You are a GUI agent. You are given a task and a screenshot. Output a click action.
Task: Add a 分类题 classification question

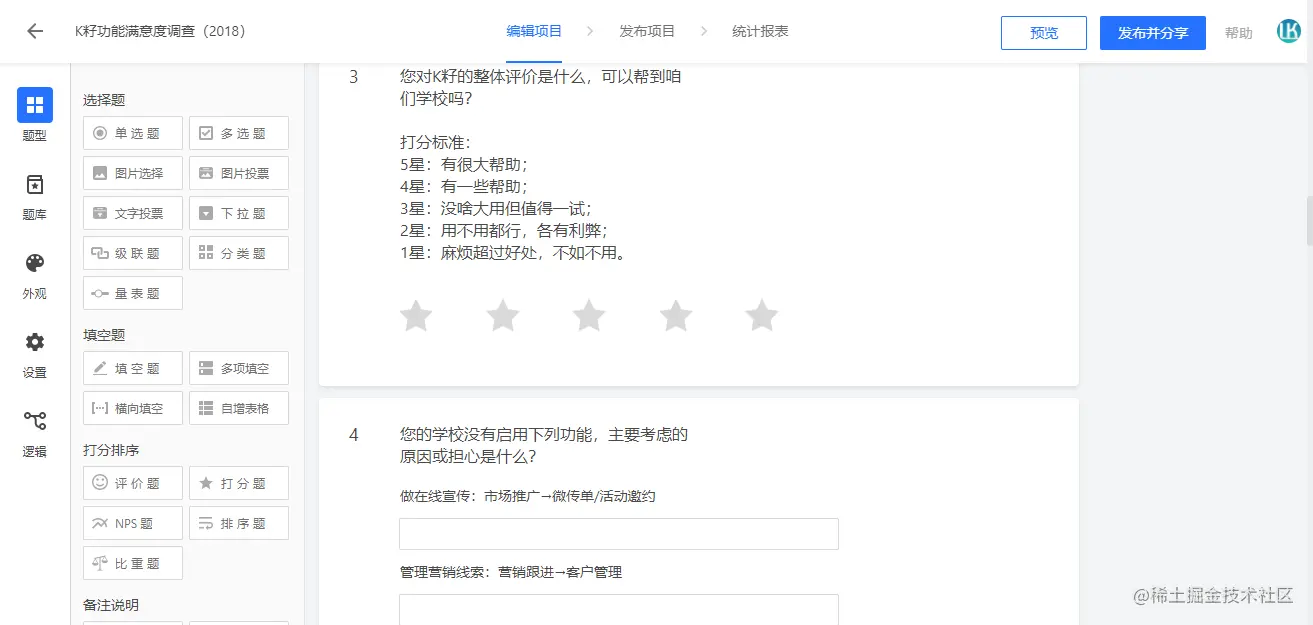(x=239, y=253)
